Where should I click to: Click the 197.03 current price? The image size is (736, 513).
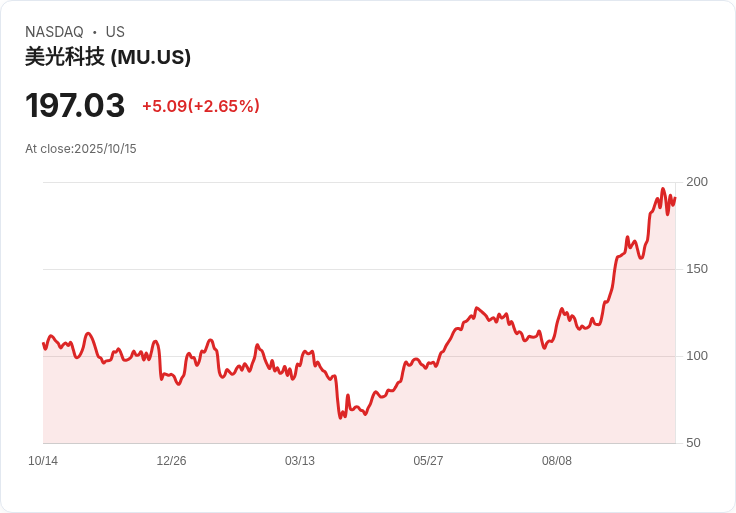75,105
